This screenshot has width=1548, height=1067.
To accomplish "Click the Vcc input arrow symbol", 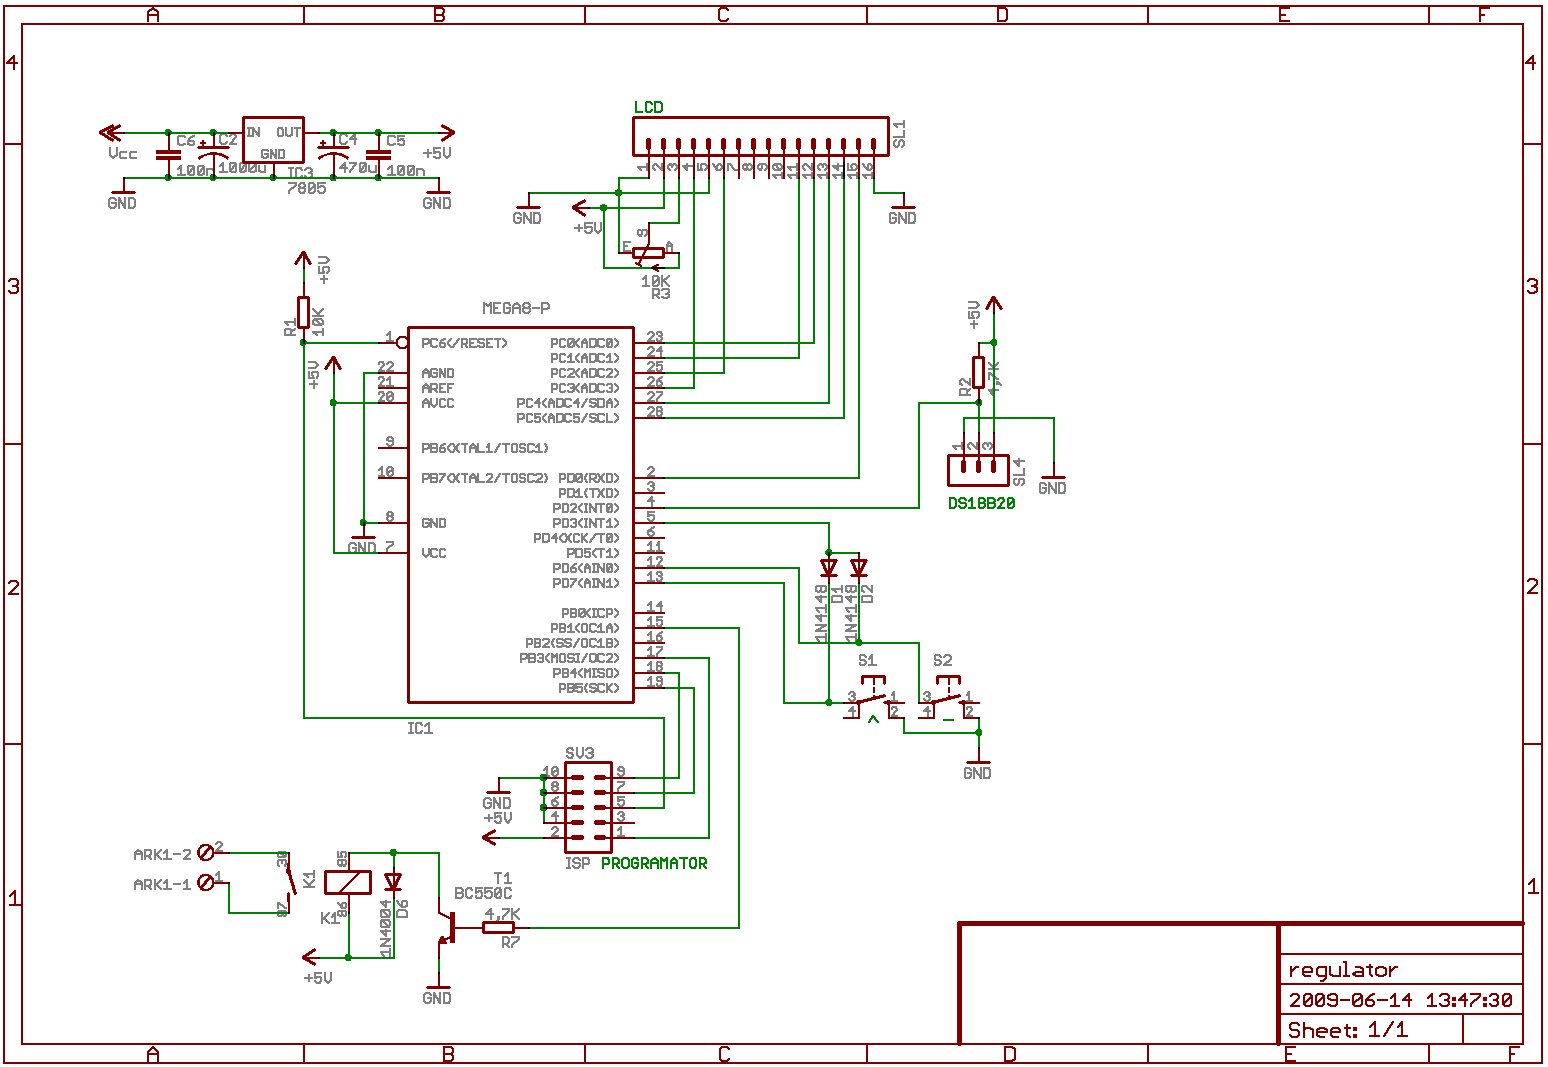I will click(x=110, y=132).
